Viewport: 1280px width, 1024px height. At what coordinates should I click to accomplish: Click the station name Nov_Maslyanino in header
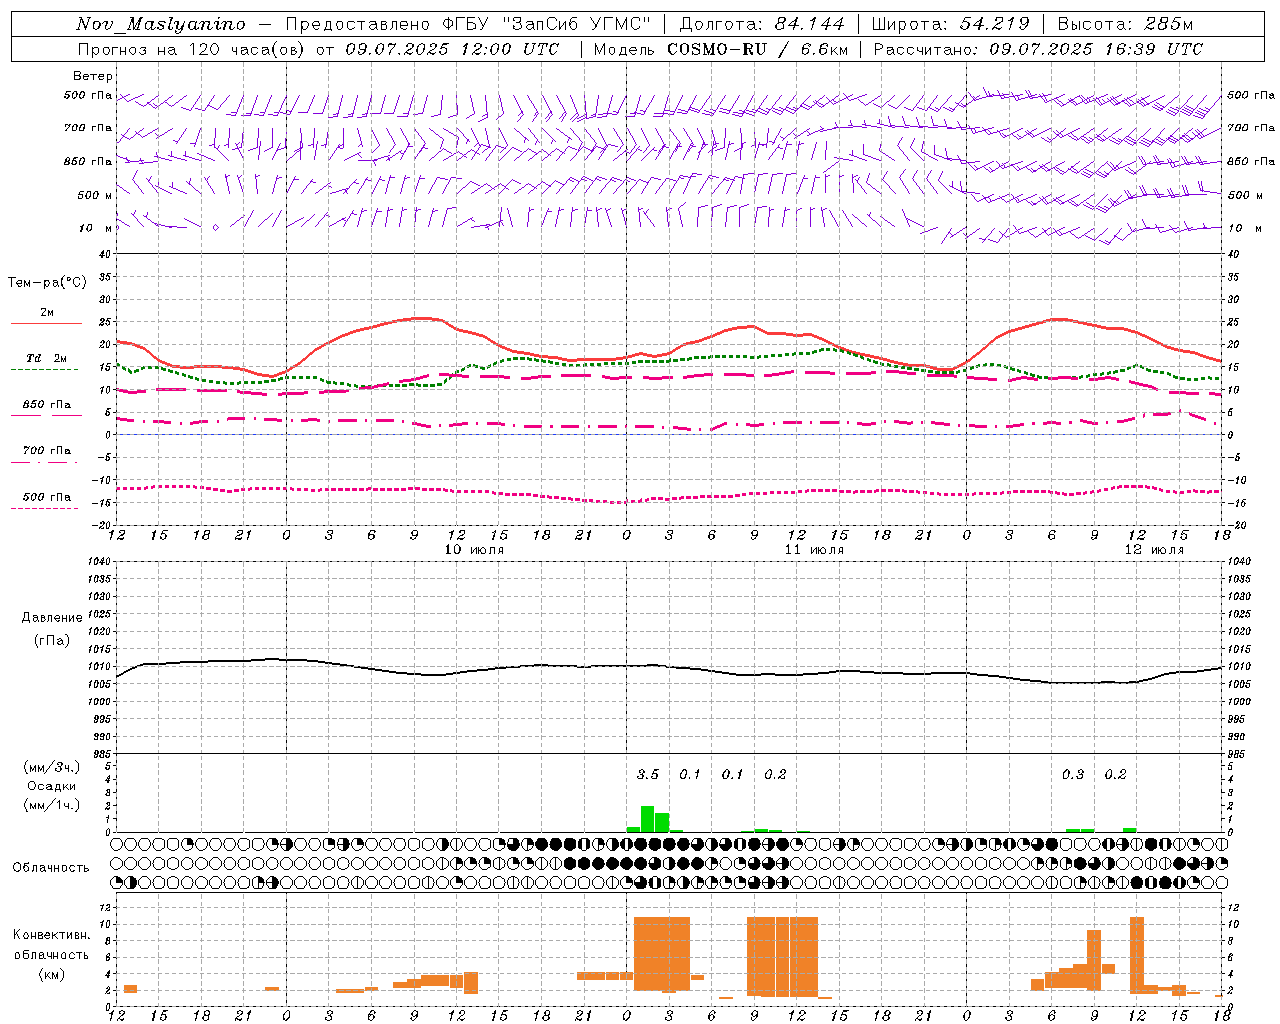161,24
